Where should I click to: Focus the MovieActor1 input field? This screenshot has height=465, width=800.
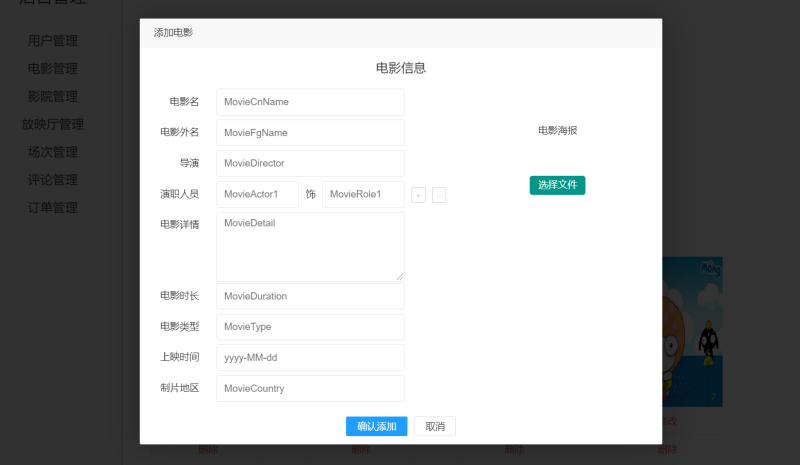pyautogui.click(x=257, y=194)
